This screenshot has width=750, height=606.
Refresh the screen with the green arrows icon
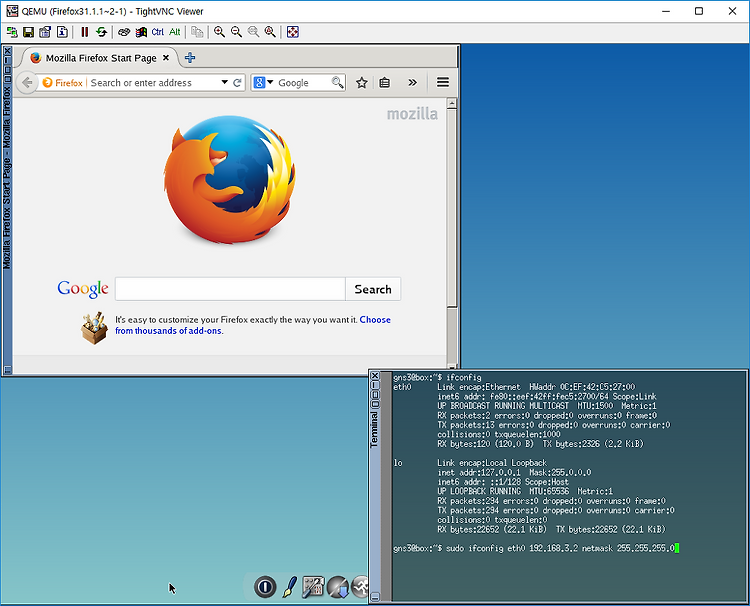point(101,32)
